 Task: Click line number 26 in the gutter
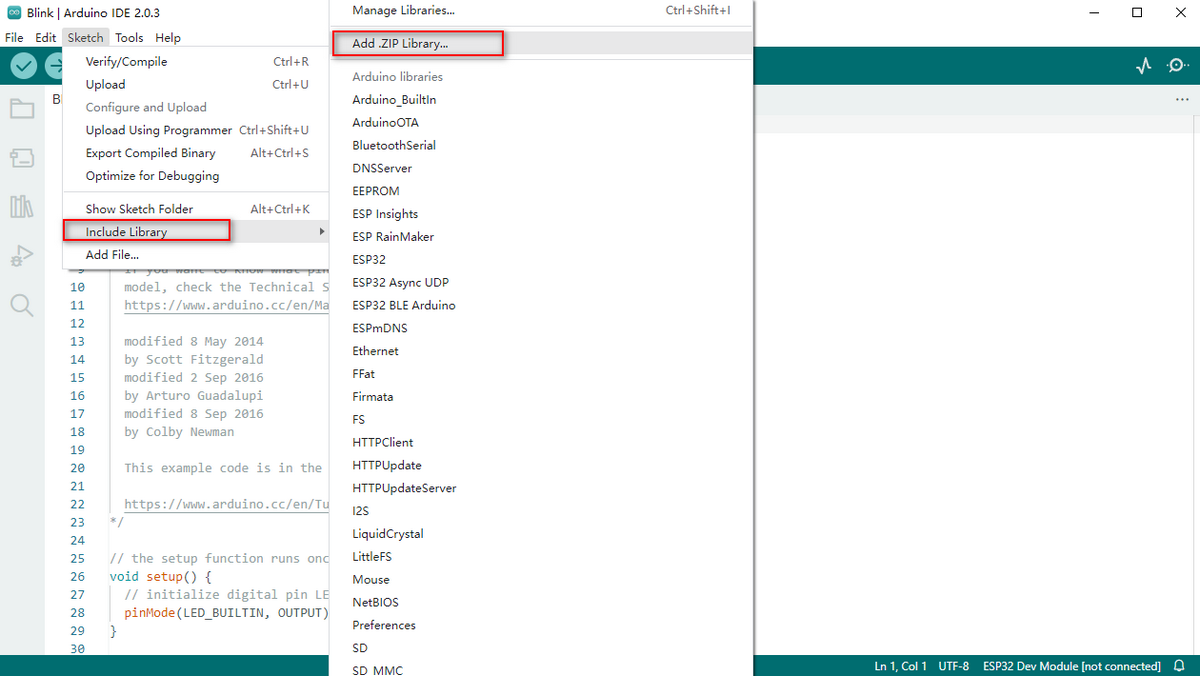click(x=77, y=577)
